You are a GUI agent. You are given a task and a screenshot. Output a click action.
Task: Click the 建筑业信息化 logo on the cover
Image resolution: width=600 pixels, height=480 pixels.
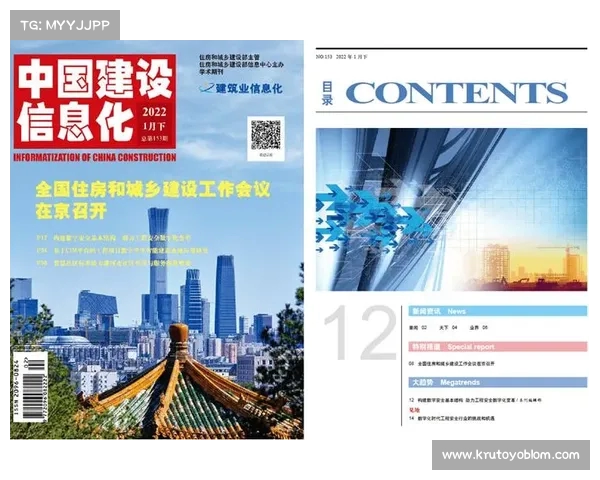241,88
